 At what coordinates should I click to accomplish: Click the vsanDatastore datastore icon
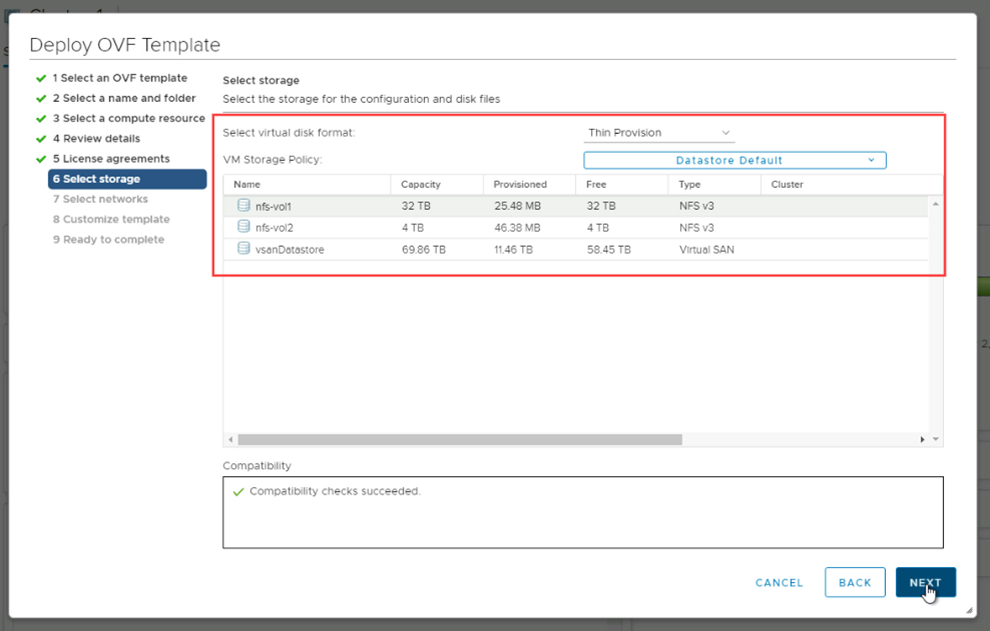(243, 249)
